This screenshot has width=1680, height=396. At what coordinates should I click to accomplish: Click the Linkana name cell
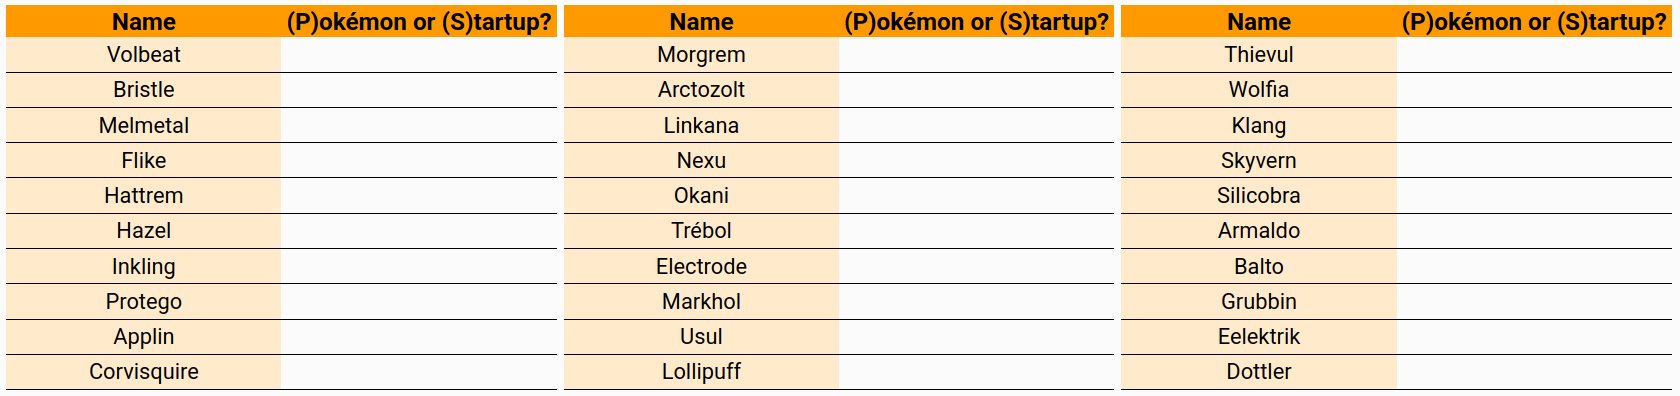pyautogui.click(x=701, y=125)
